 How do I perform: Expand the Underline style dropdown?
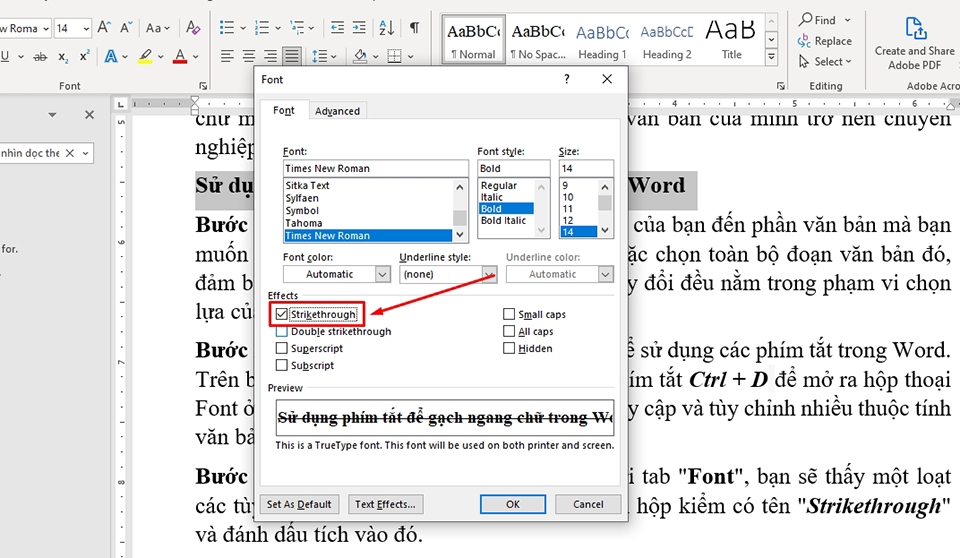point(448,274)
